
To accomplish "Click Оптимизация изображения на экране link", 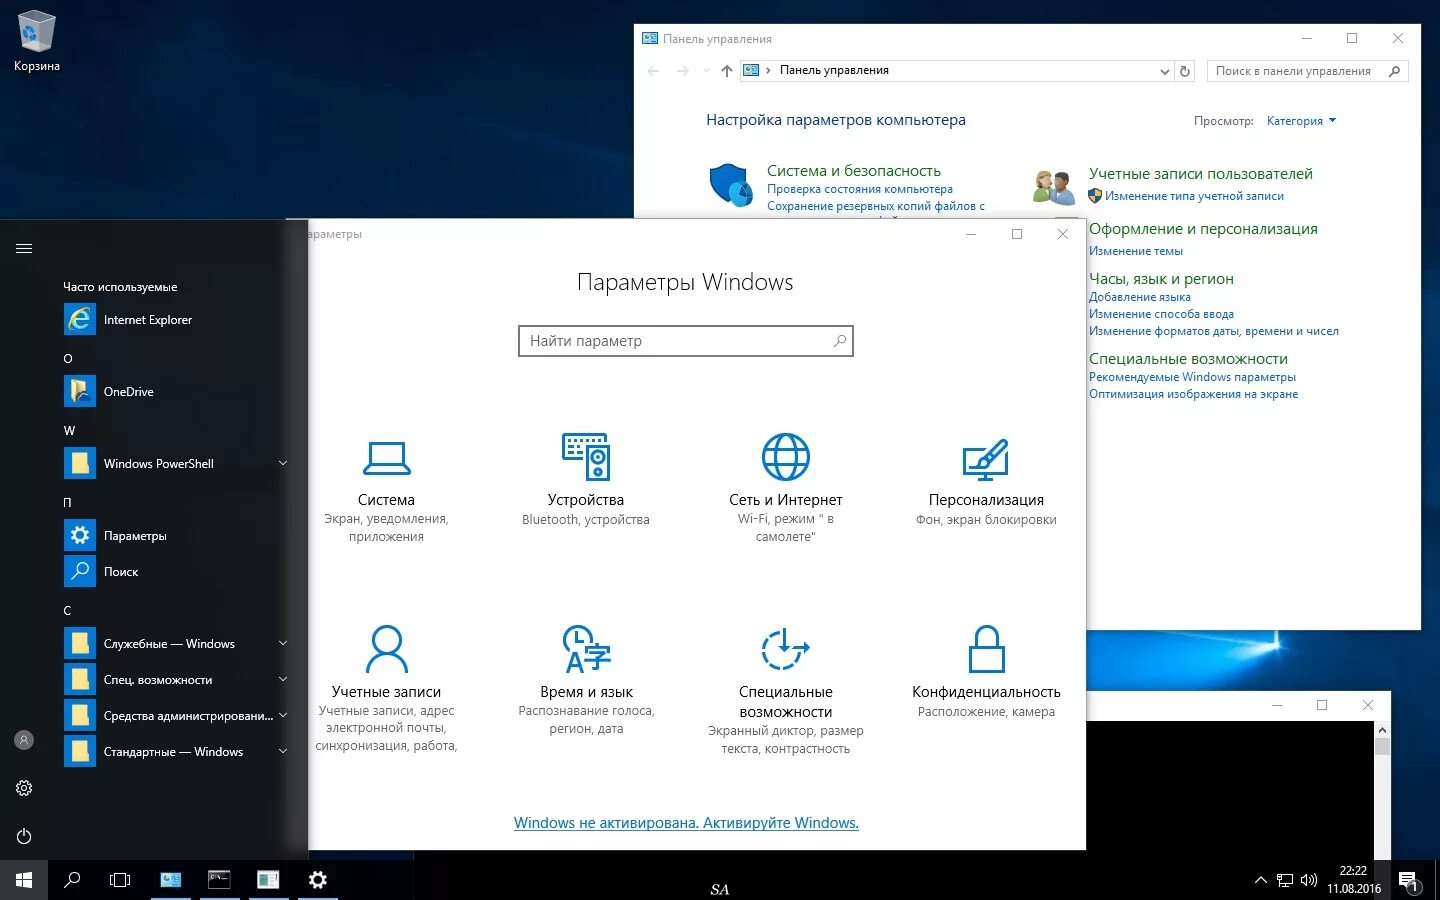I will point(1193,394).
